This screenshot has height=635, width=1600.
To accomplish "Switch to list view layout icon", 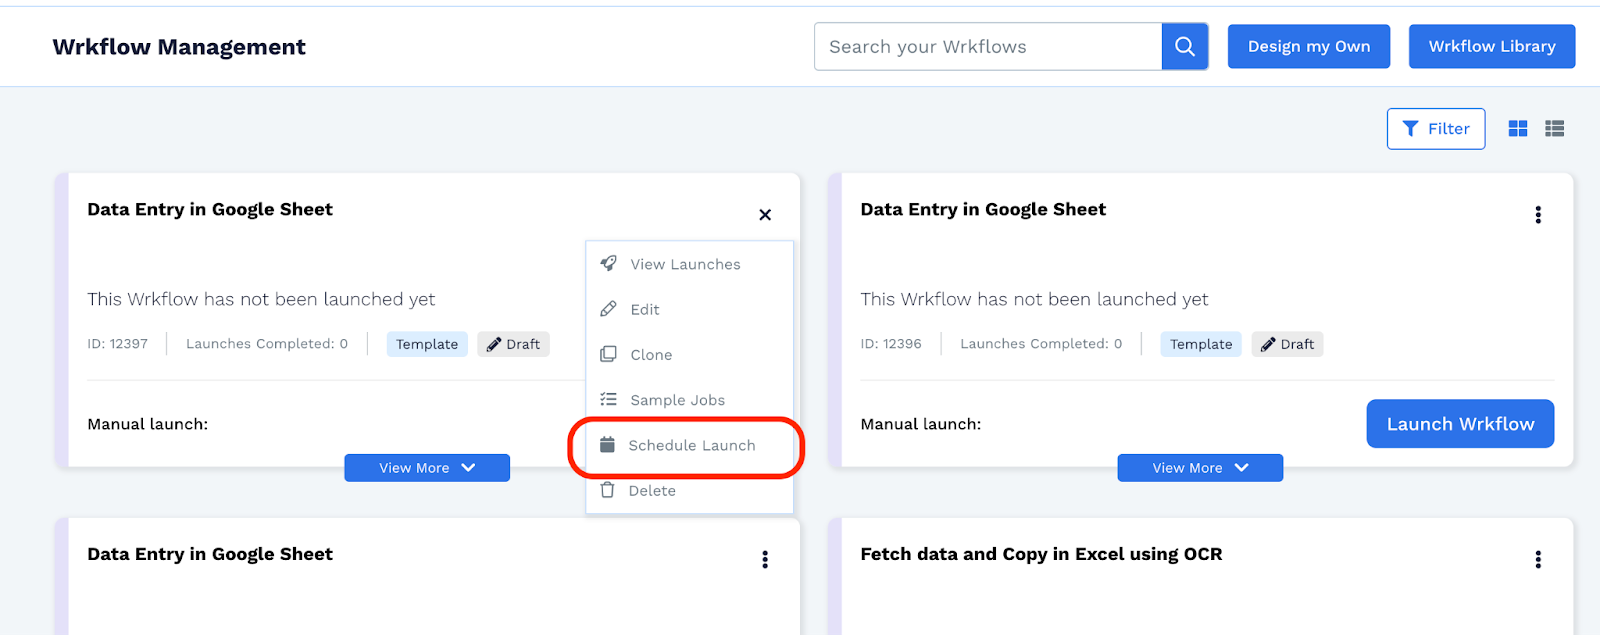I will 1554,129.
